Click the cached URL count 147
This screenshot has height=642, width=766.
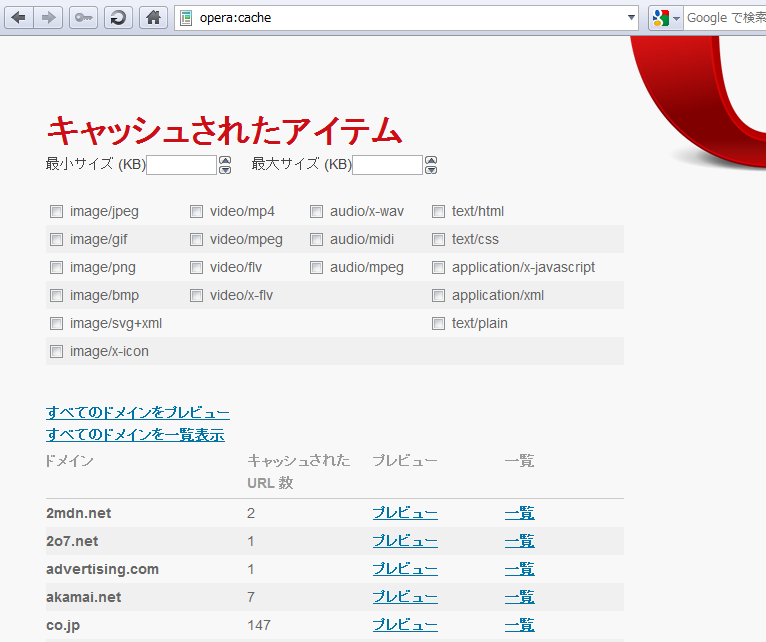(259, 625)
